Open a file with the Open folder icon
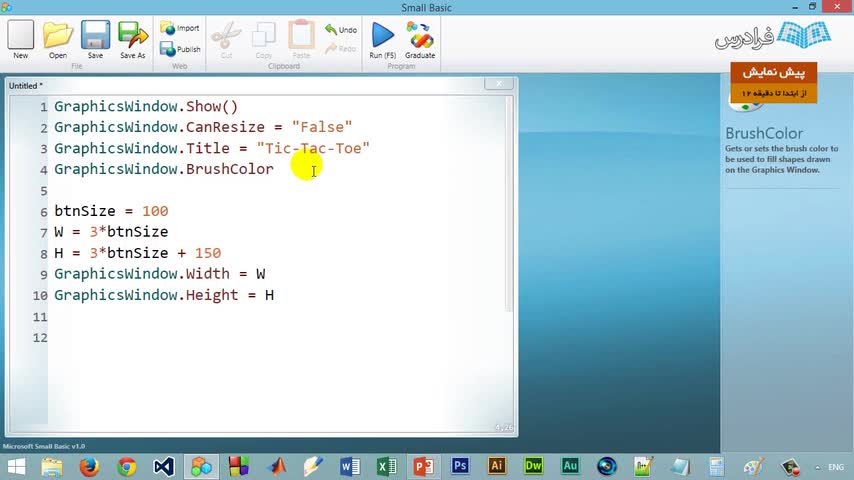The height and width of the screenshot is (480, 854). (x=58, y=40)
